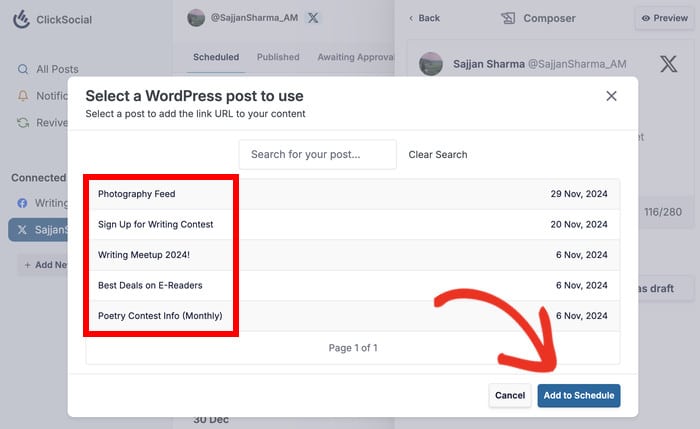The image size is (700, 429).
Task: Click the 20 Nov, 2024 date cell
Action: (x=579, y=224)
